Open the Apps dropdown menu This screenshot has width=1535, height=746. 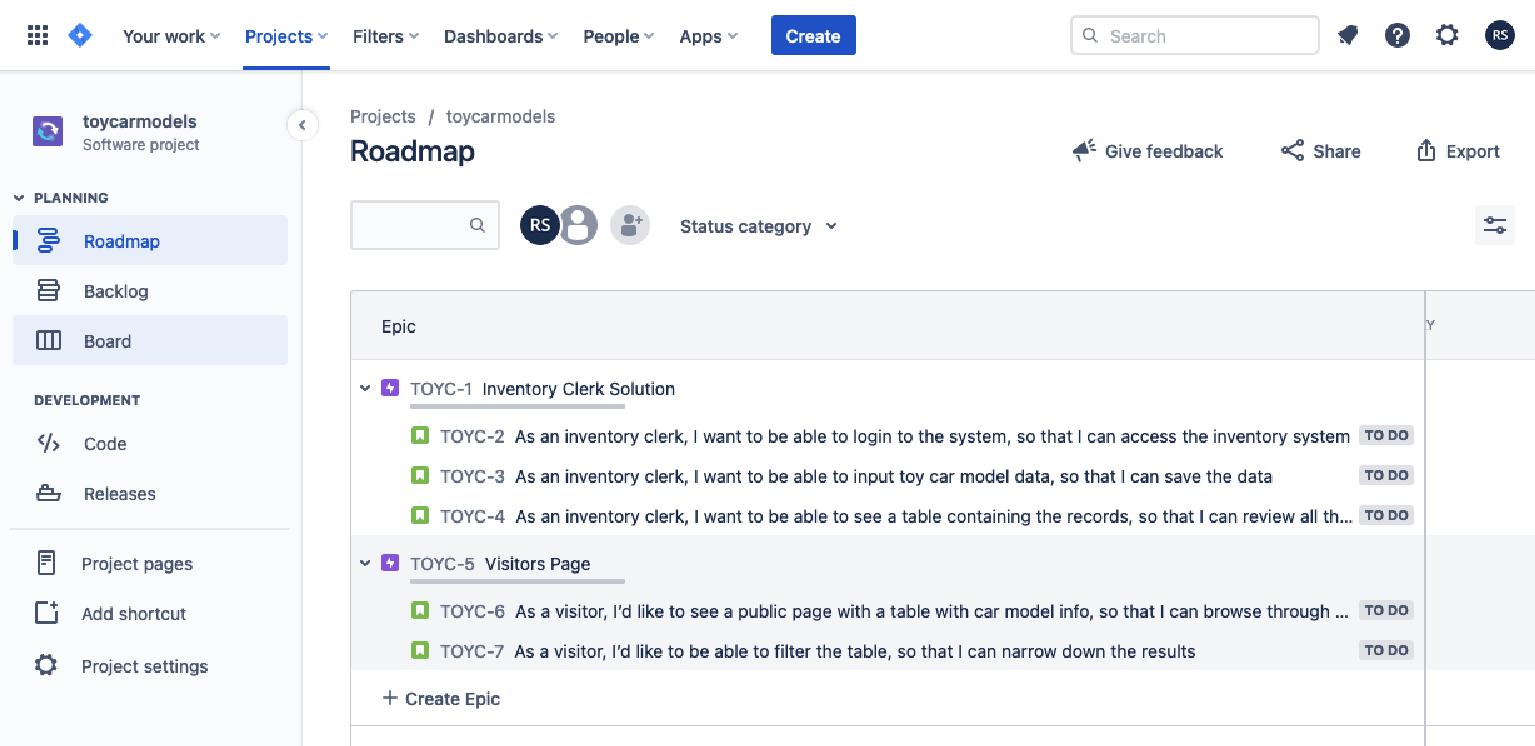tap(708, 36)
